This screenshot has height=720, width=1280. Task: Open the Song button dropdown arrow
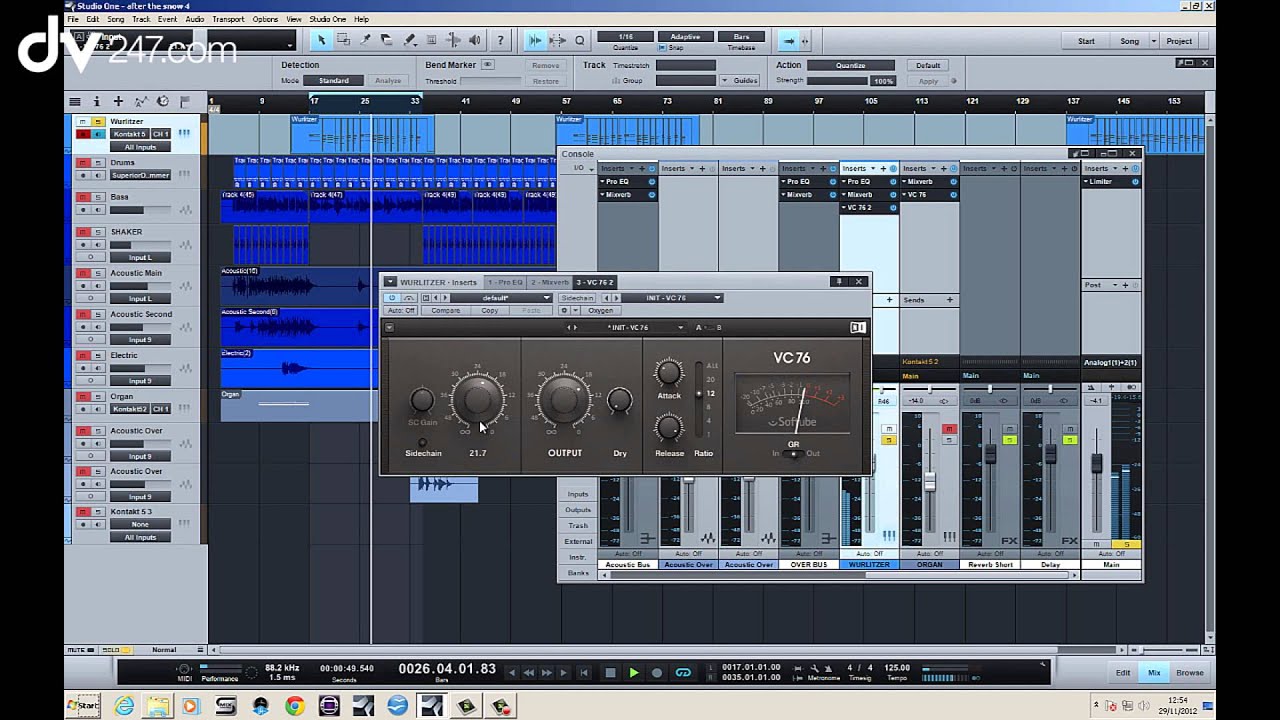[x=1153, y=41]
